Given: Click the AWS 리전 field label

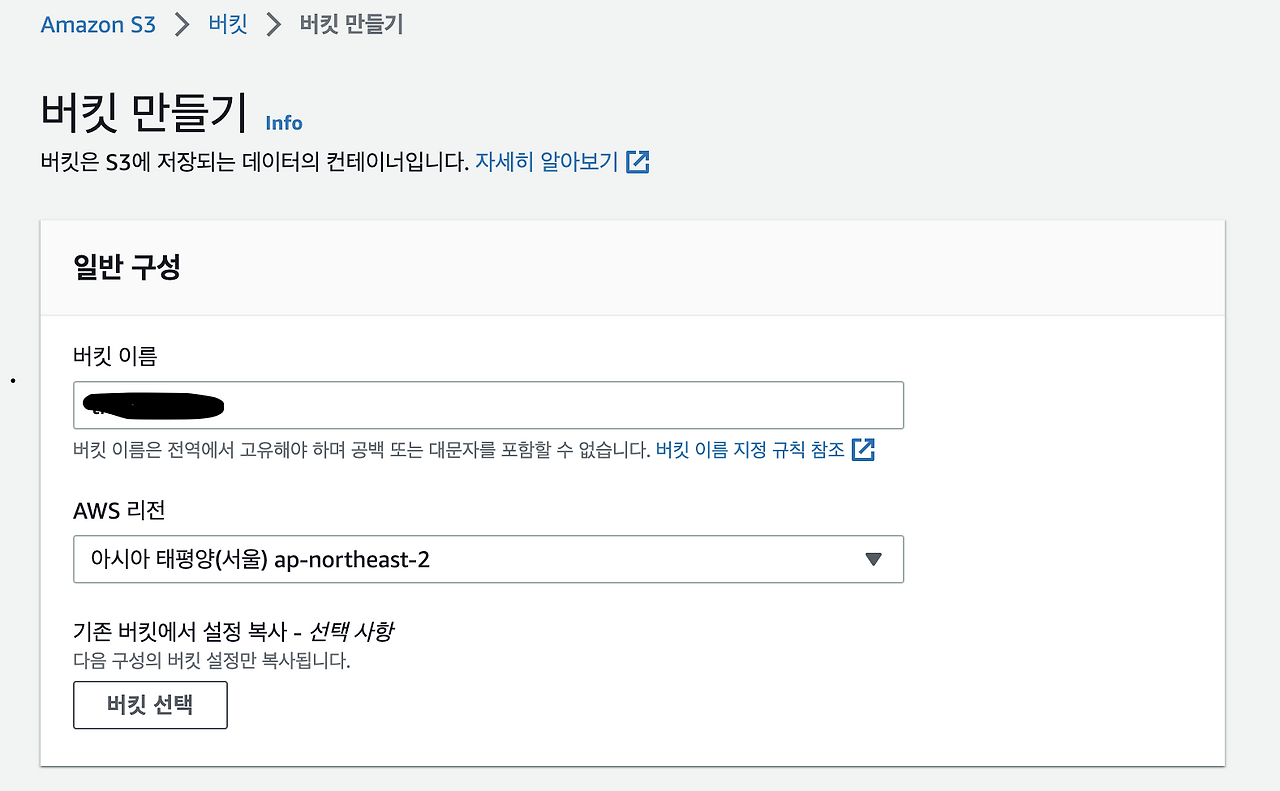Looking at the screenshot, I should pos(119,510).
